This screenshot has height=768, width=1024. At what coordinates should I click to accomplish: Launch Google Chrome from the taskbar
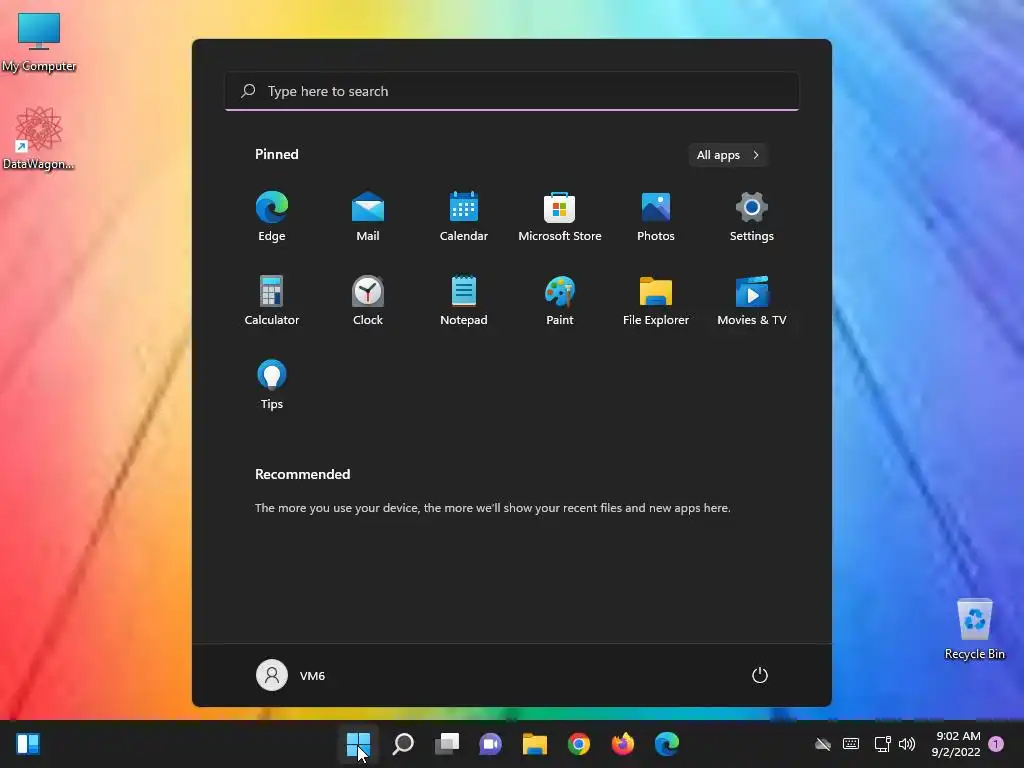(579, 743)
